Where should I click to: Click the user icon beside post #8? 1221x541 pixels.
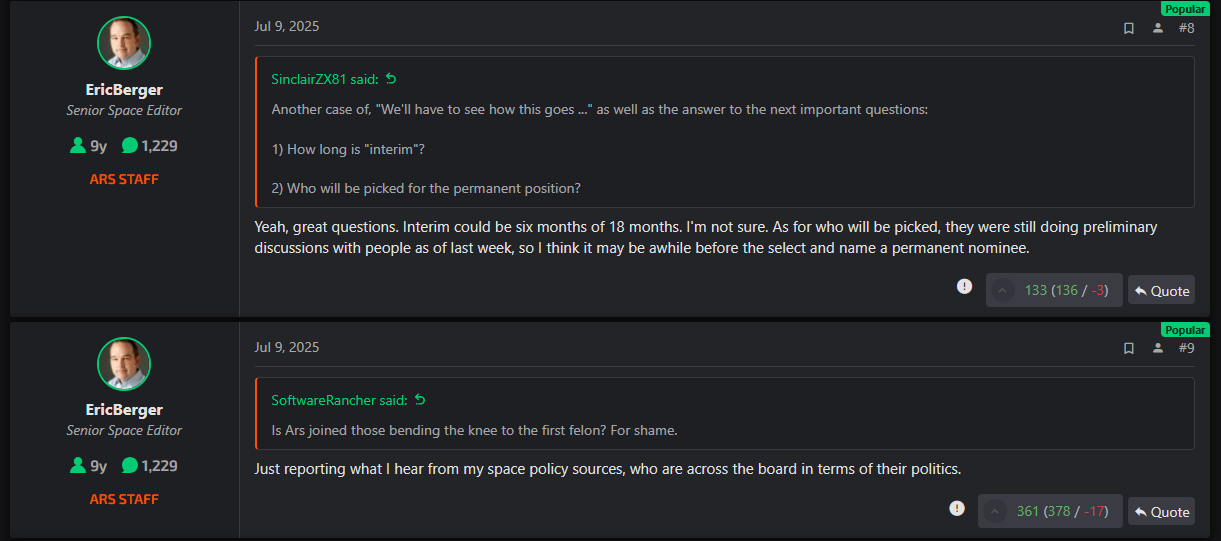[1158, 28]
